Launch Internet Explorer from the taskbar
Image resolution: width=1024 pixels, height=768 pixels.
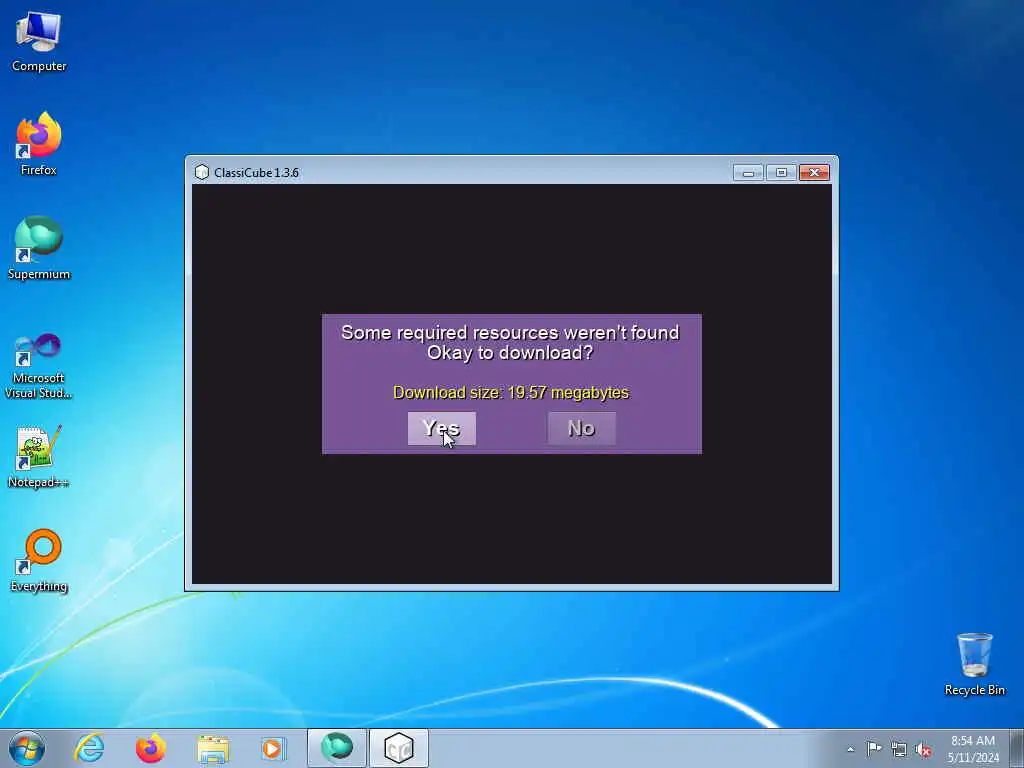(x=89, y=748)
